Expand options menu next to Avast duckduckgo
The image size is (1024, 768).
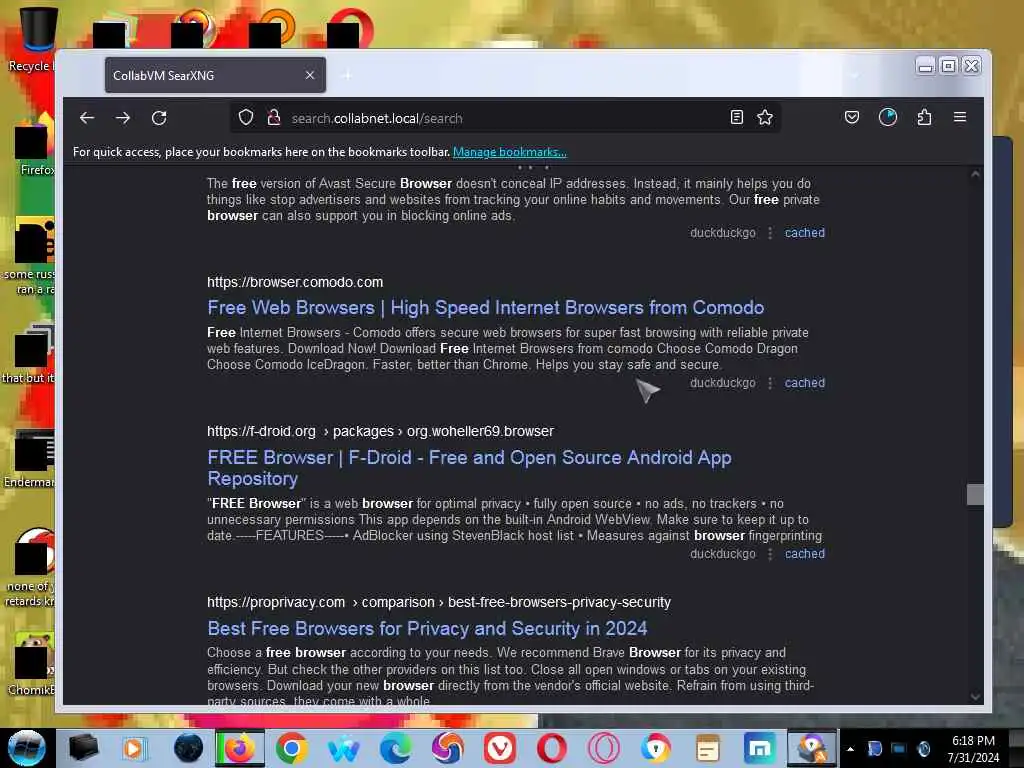point(770,233)
